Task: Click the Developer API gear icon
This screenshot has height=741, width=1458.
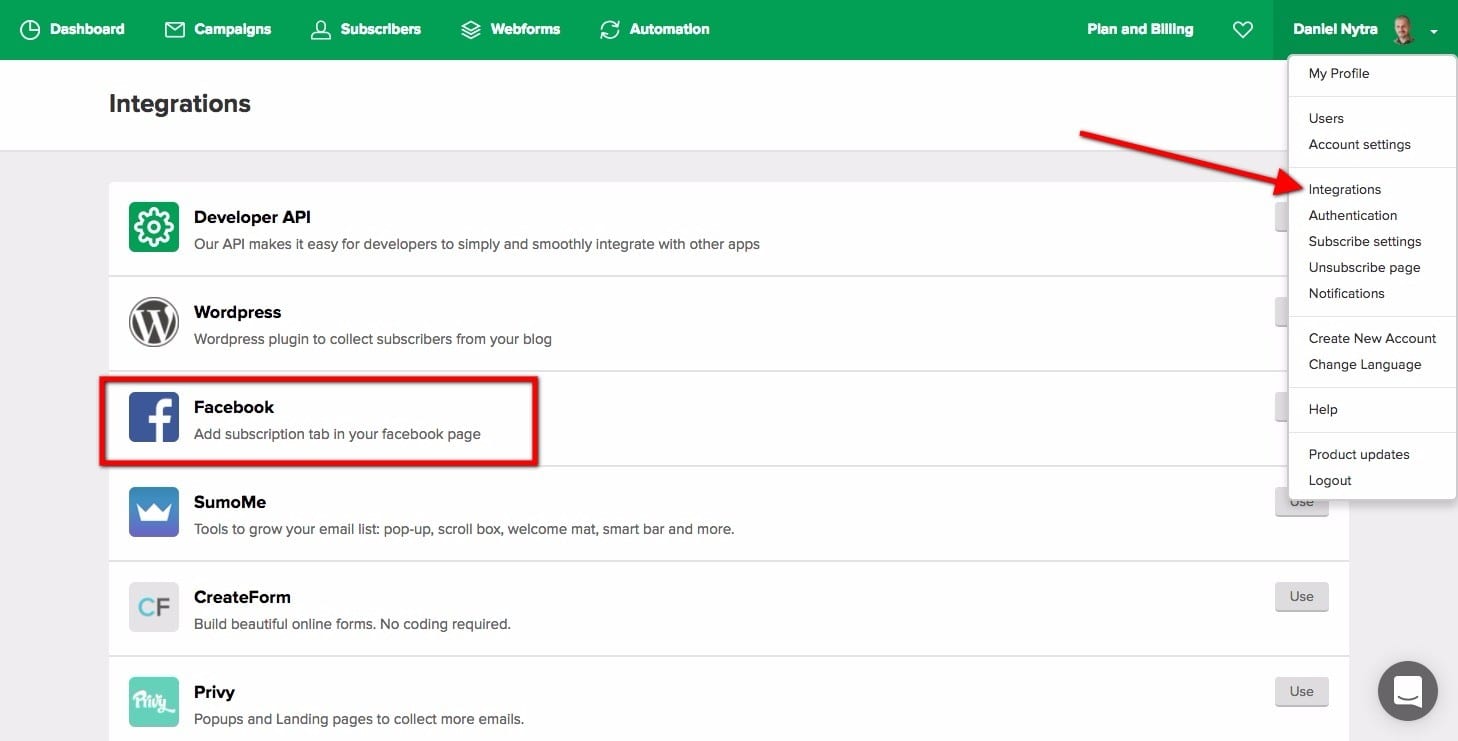Action: click(154, 227)
